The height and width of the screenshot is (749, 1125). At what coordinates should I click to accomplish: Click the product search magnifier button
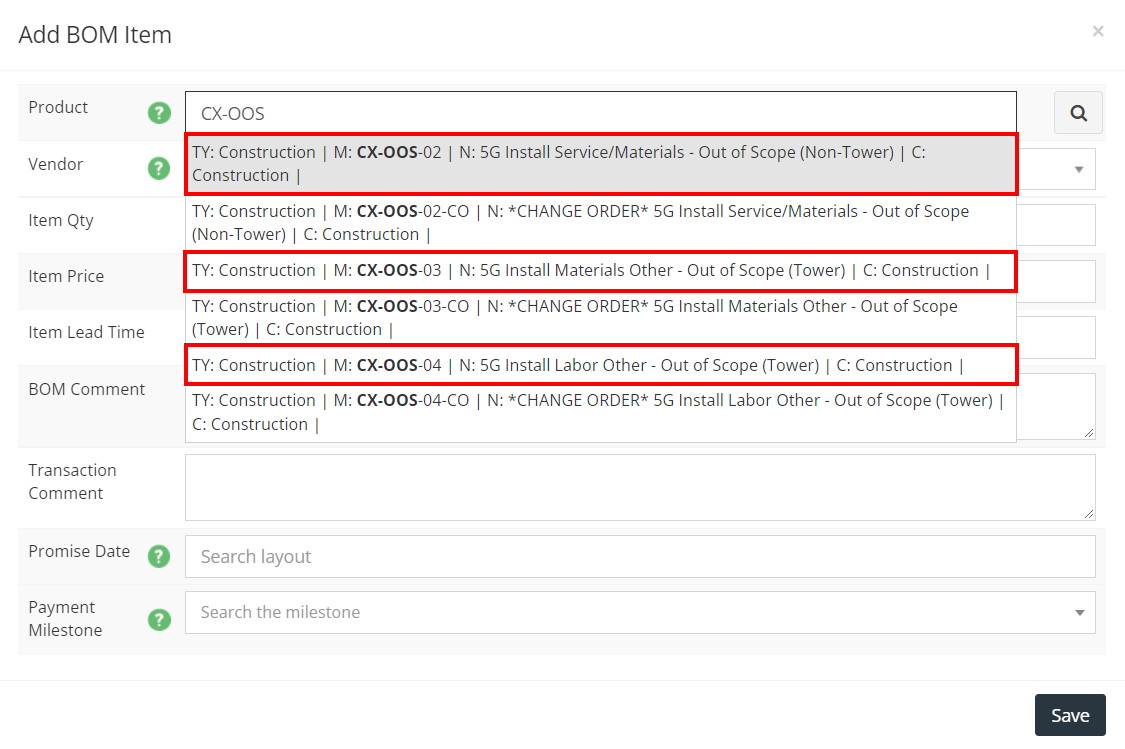click(x=1078, y=113)
